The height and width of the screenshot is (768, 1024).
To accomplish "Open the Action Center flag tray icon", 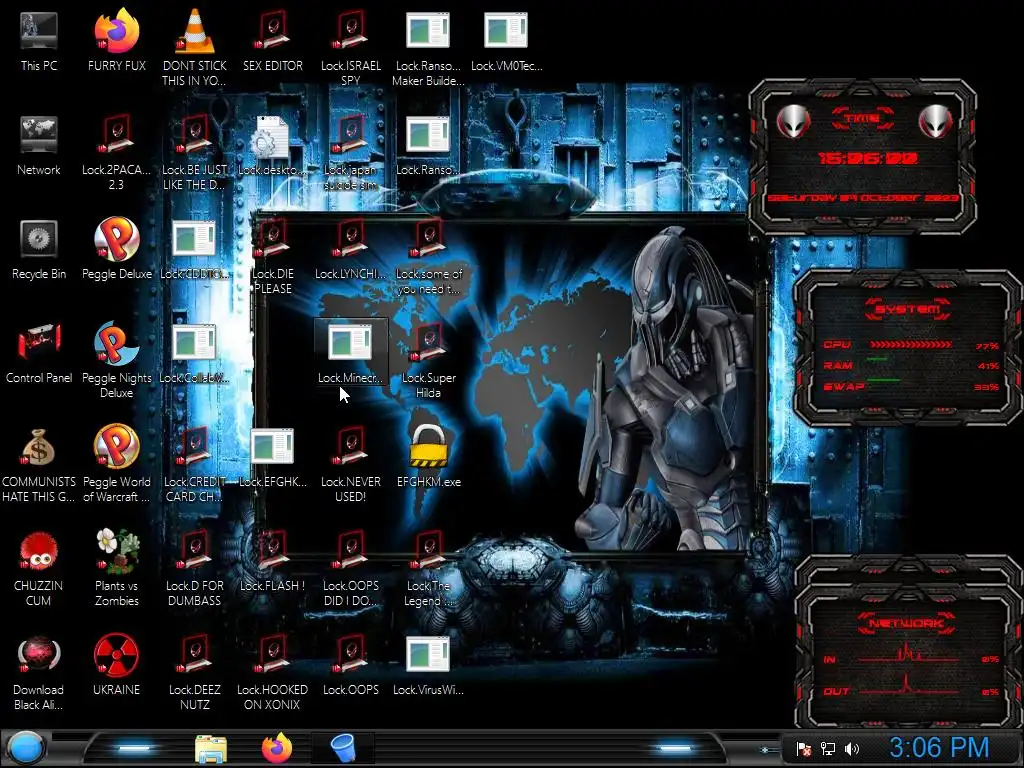I will (x=804, y=749).
